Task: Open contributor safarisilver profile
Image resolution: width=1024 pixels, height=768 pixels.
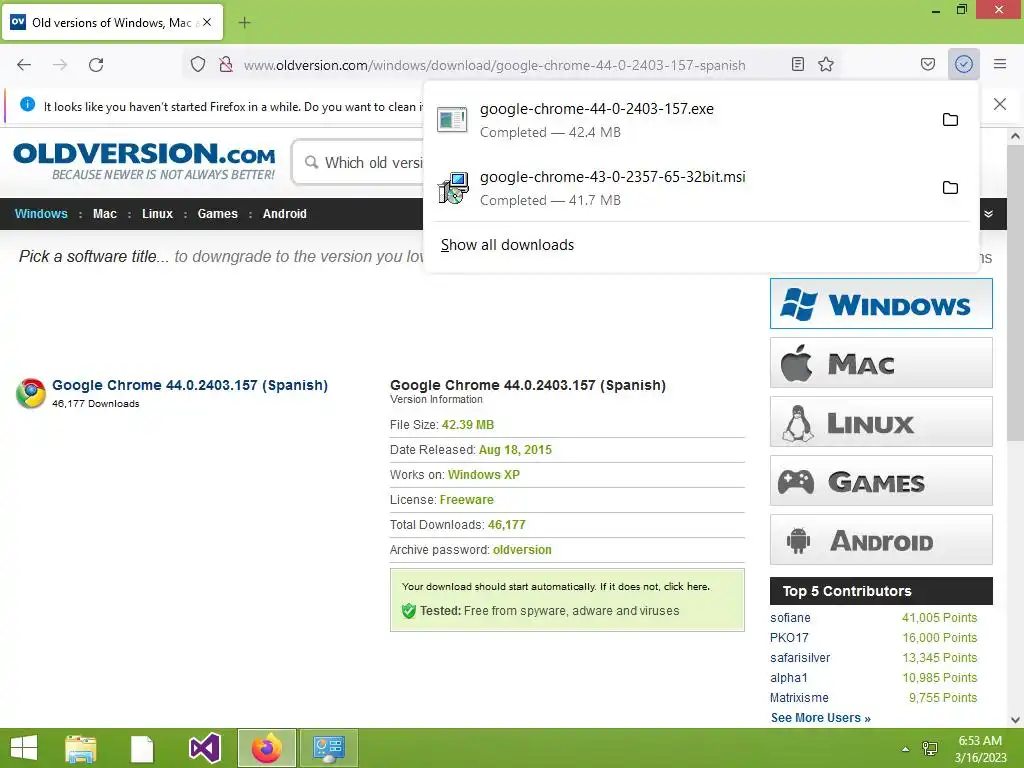Action: (x=800, y=658)
